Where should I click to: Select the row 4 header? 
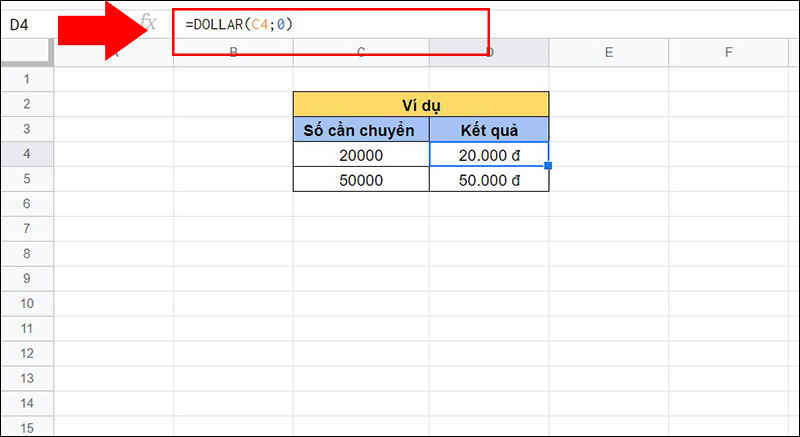point(26,154)
